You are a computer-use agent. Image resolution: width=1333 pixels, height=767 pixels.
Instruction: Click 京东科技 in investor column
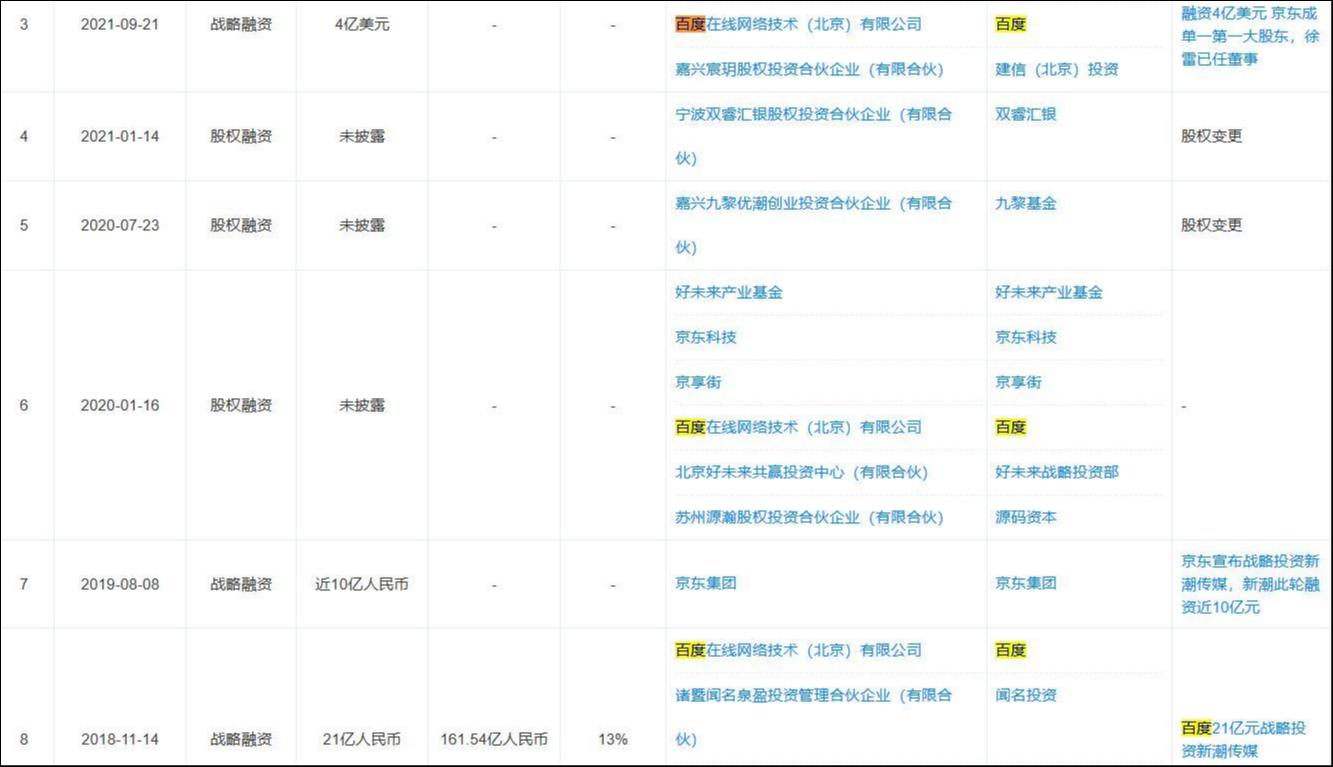click(x=706, y=337)
